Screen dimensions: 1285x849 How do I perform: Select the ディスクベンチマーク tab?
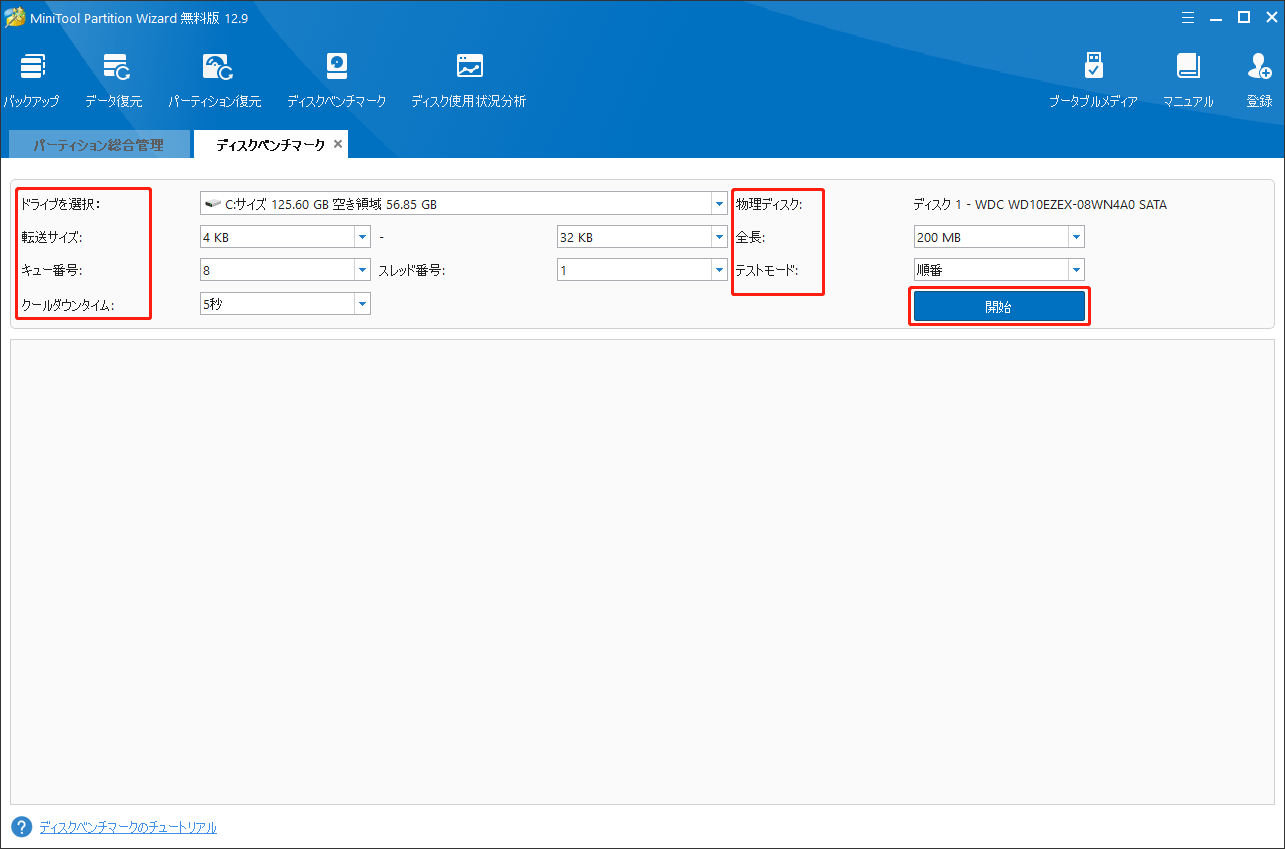point(270,145)
